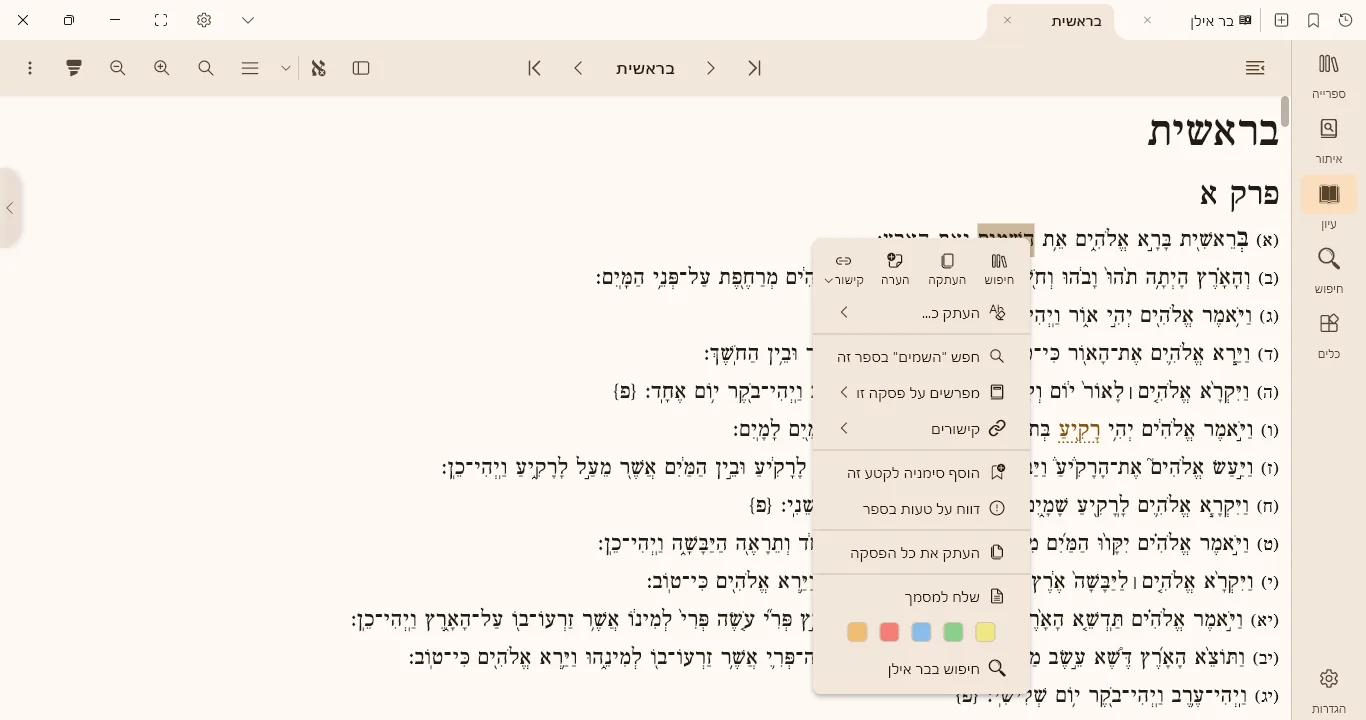Viewport: 1366px width, 720px height.
Task: Select חפש "השמים" בספר זה menu entry
Action: click(x=922, y=356)
